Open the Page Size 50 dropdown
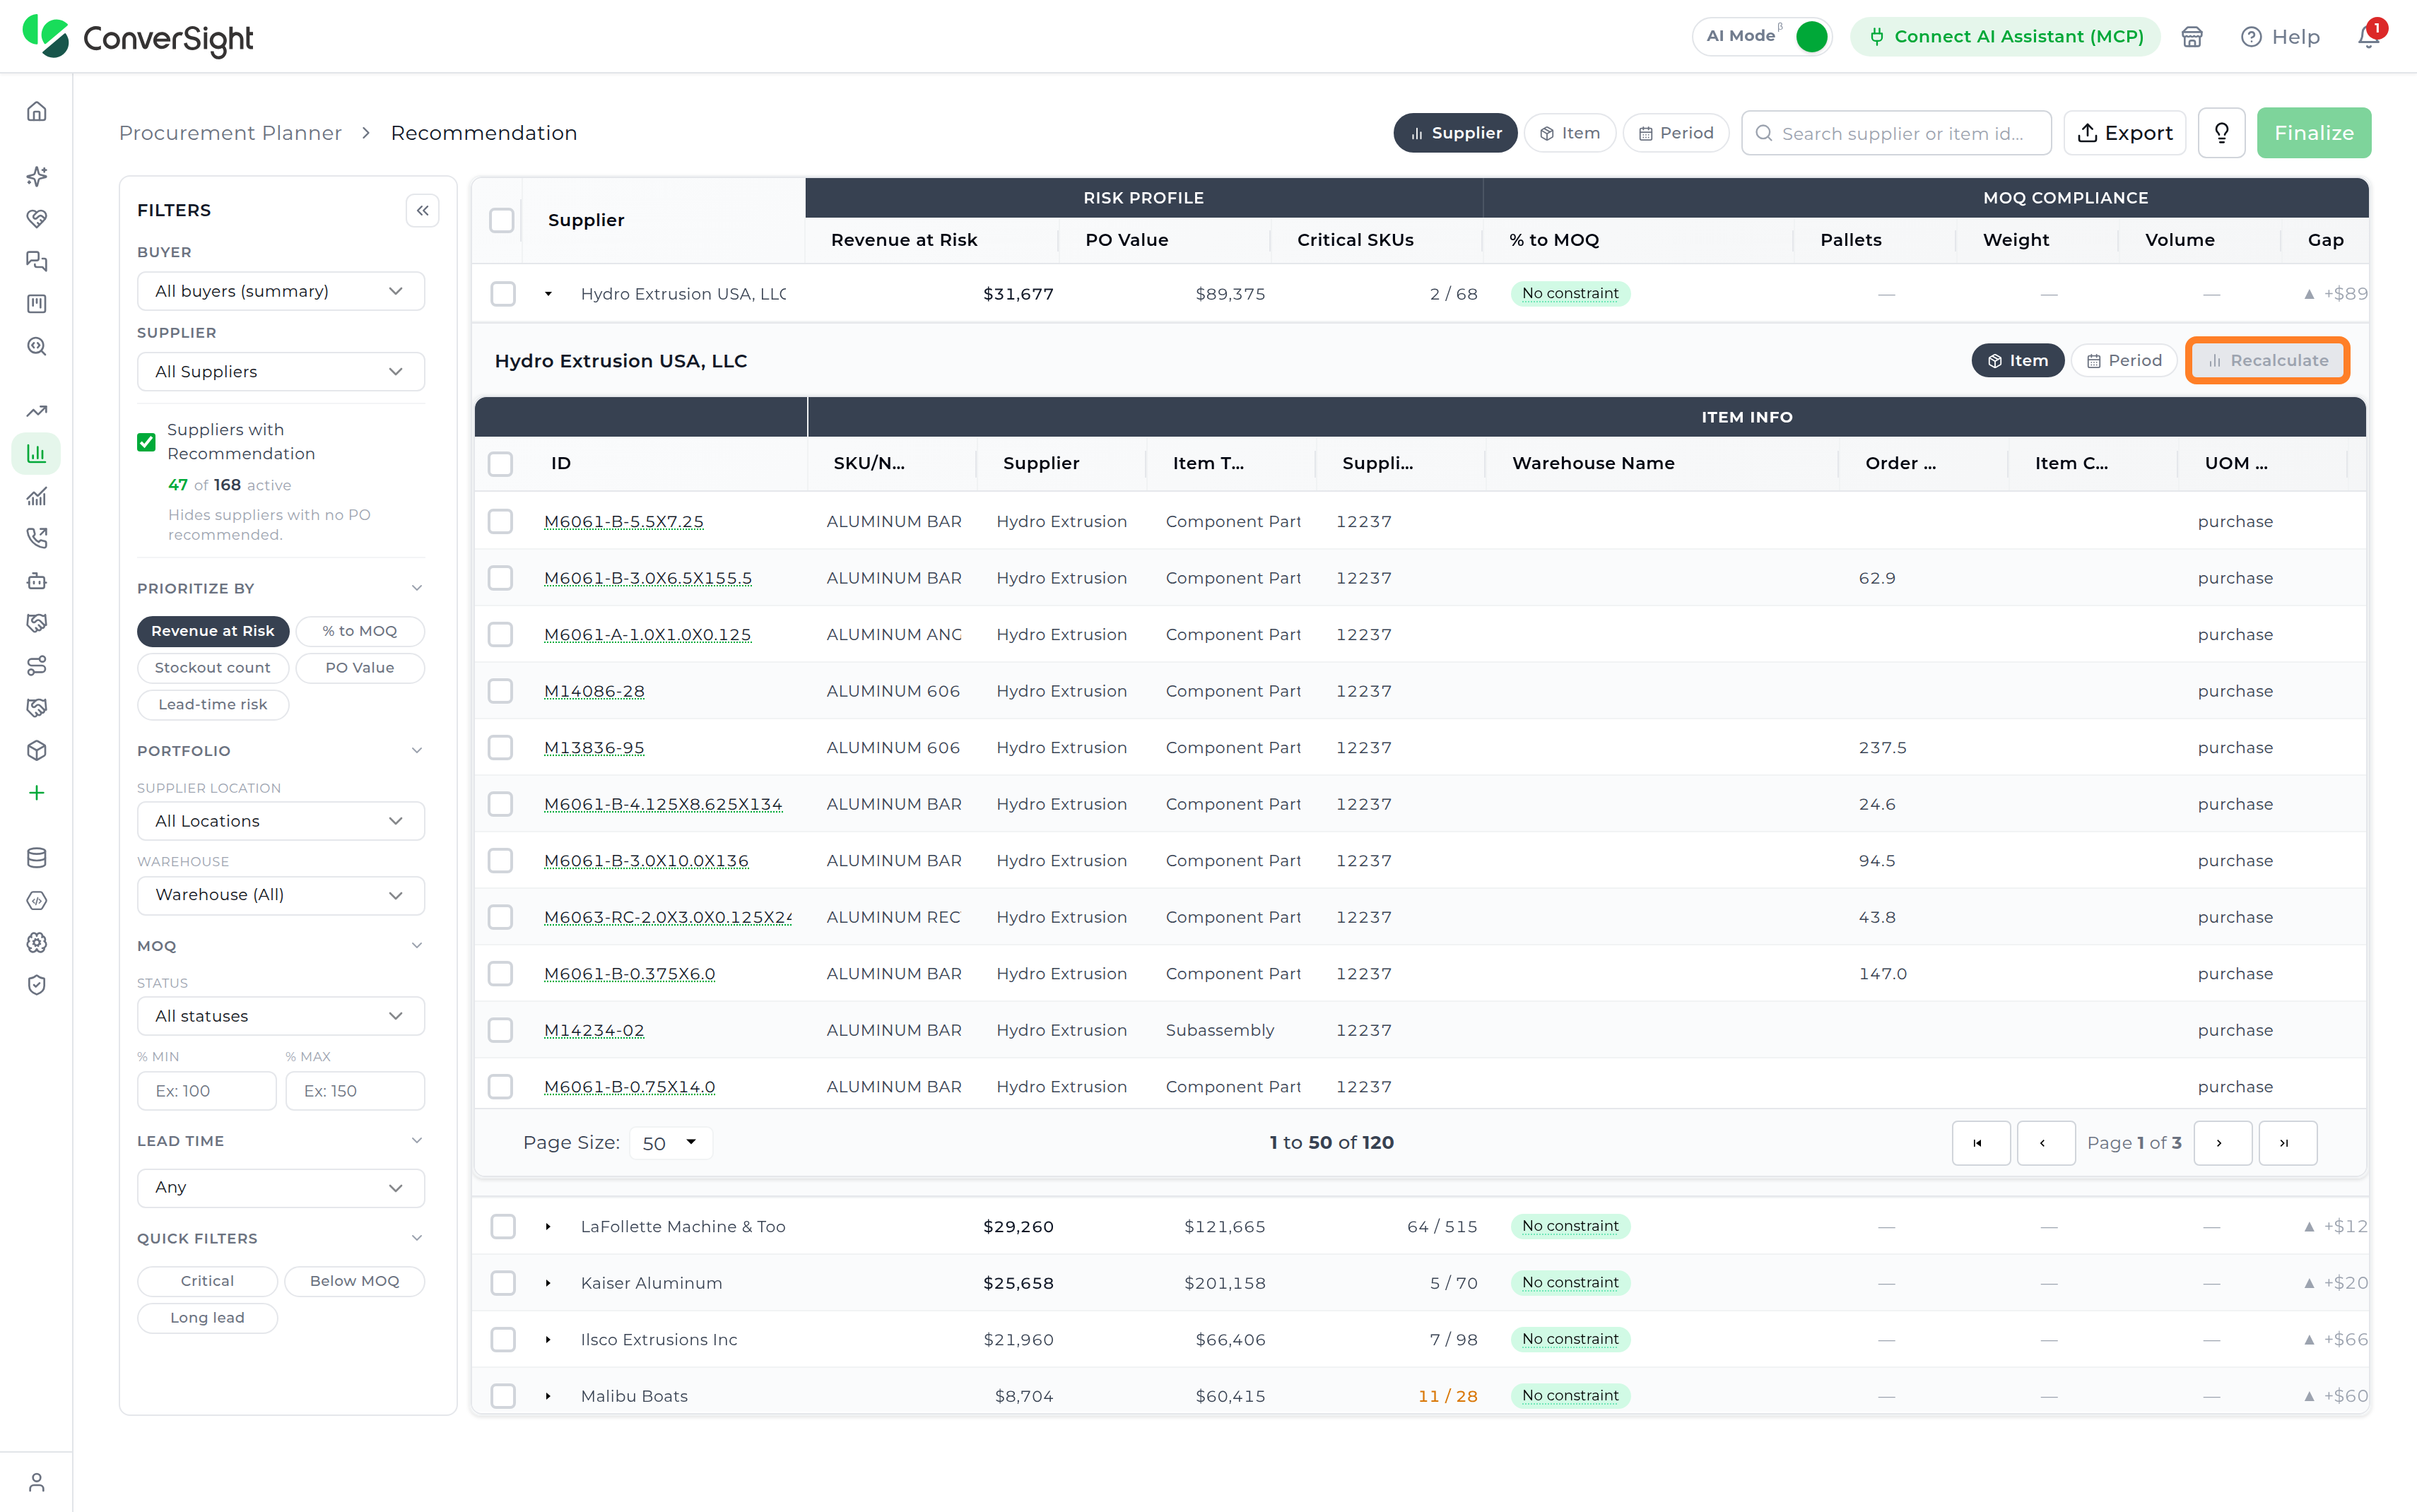 point(670,1143)
